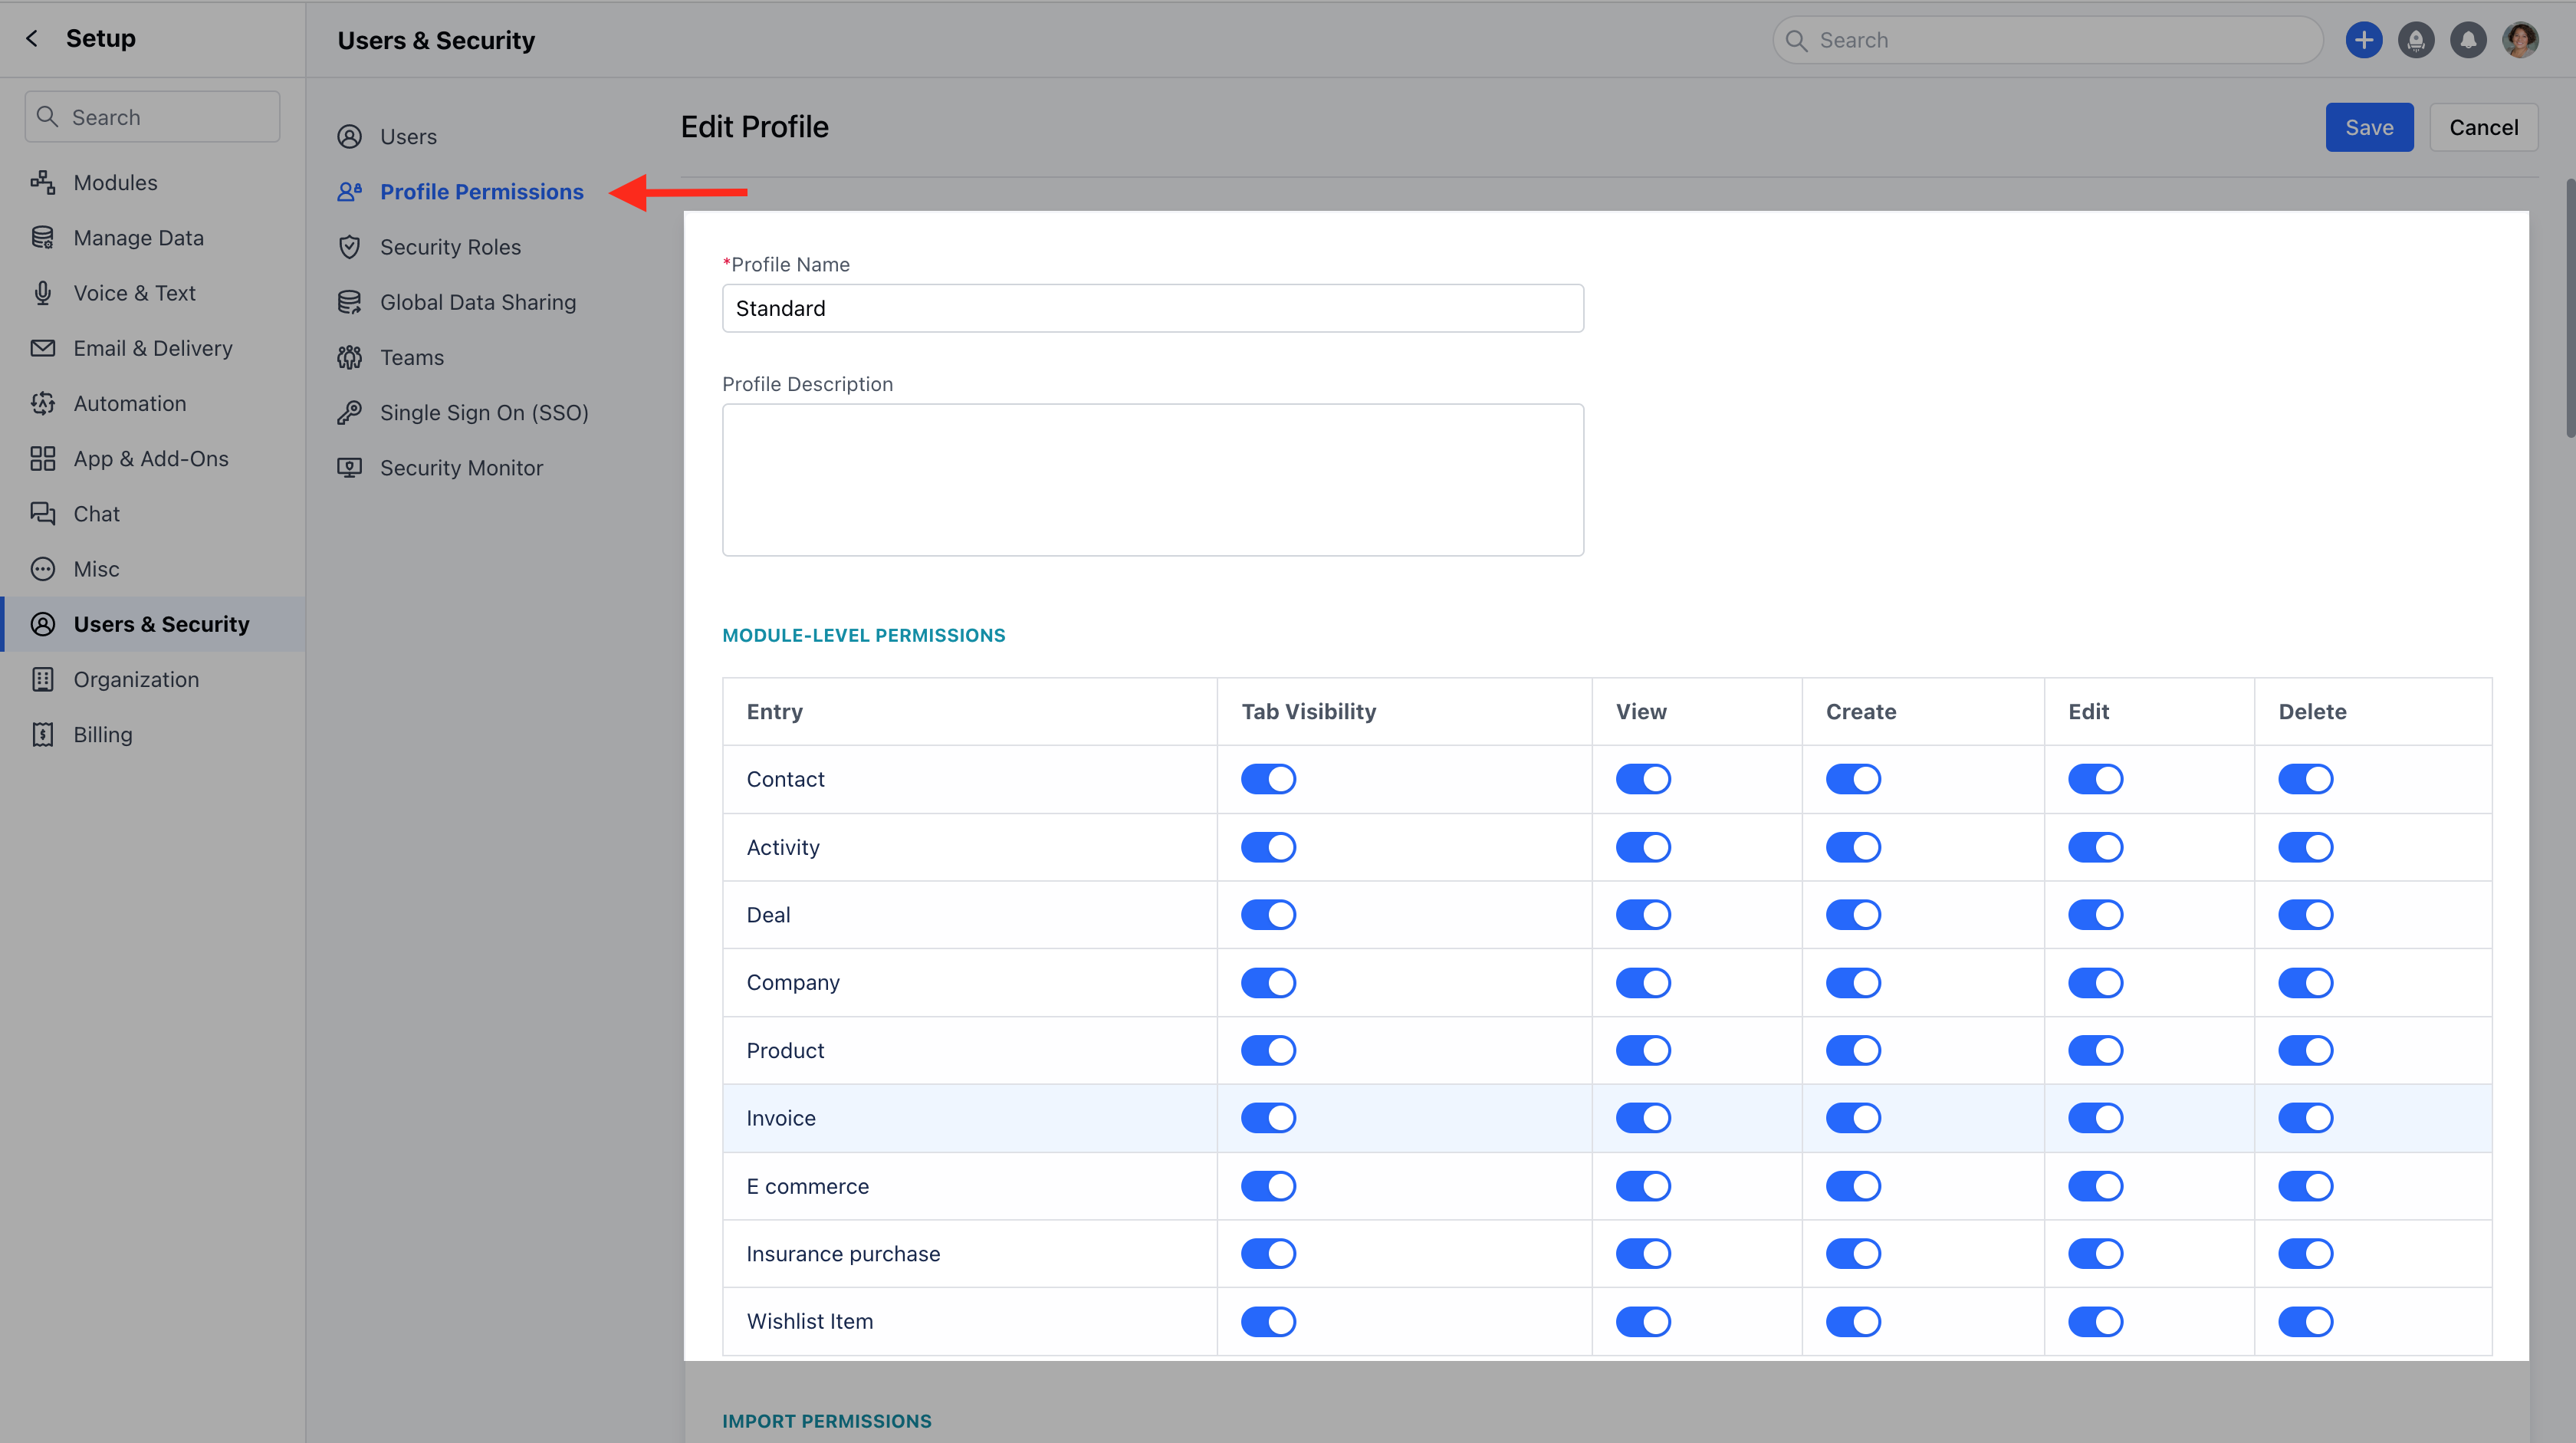Save the profile changes
2576x1443 pixels.
[2369, 127]
